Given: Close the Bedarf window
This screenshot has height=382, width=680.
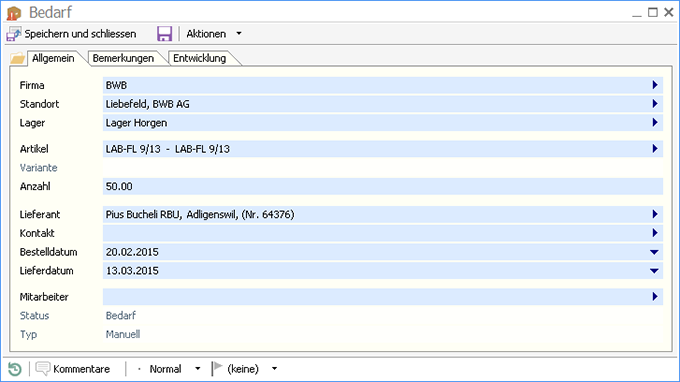Looking at the screenshot, I should coord(669,13).
